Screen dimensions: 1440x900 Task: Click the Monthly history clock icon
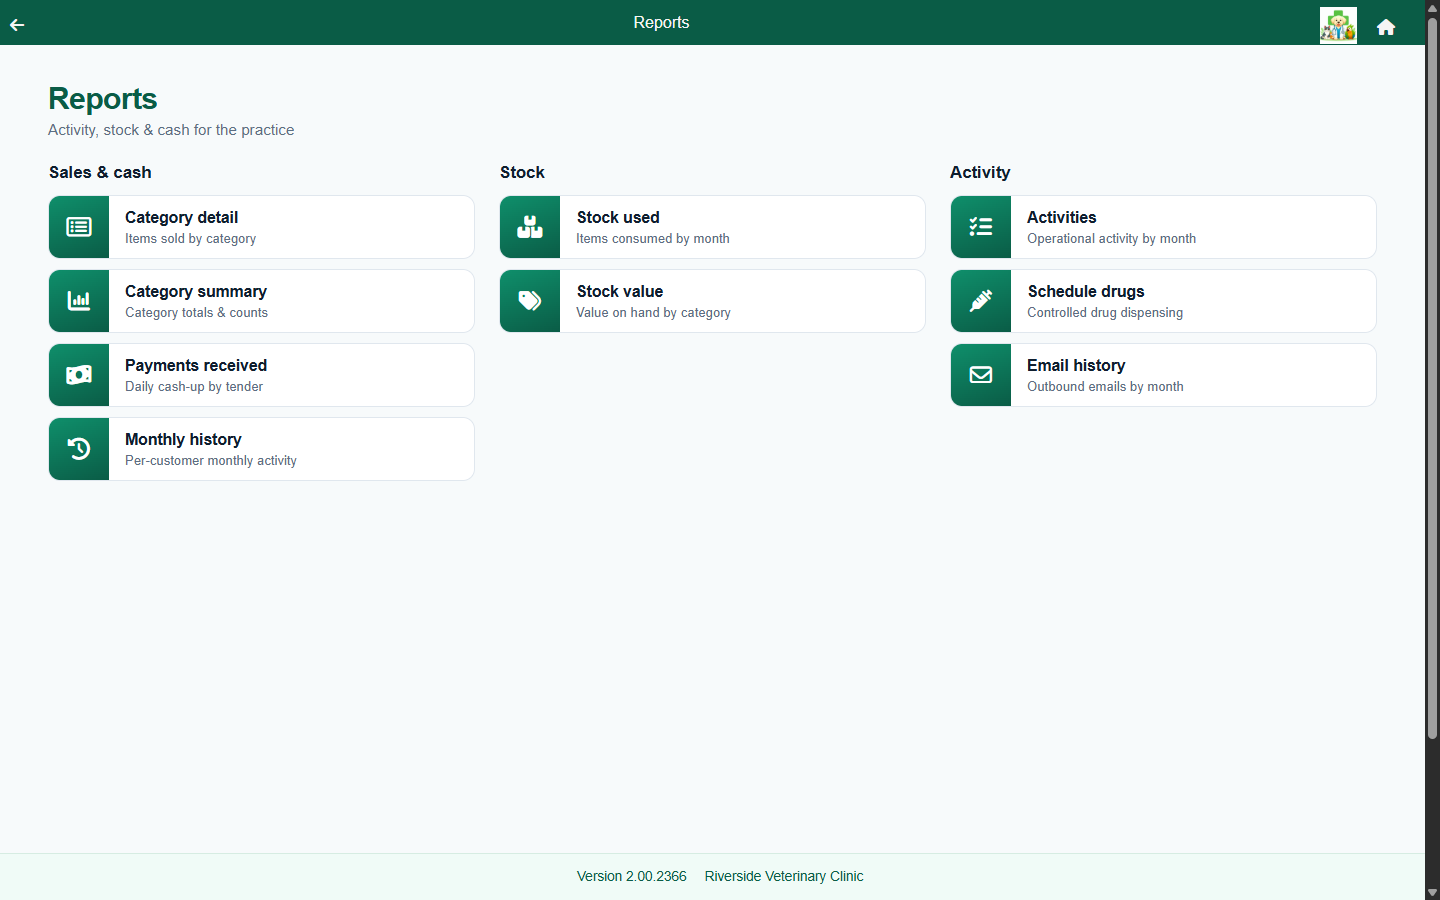pyautogui.click(x=79, y=449)
